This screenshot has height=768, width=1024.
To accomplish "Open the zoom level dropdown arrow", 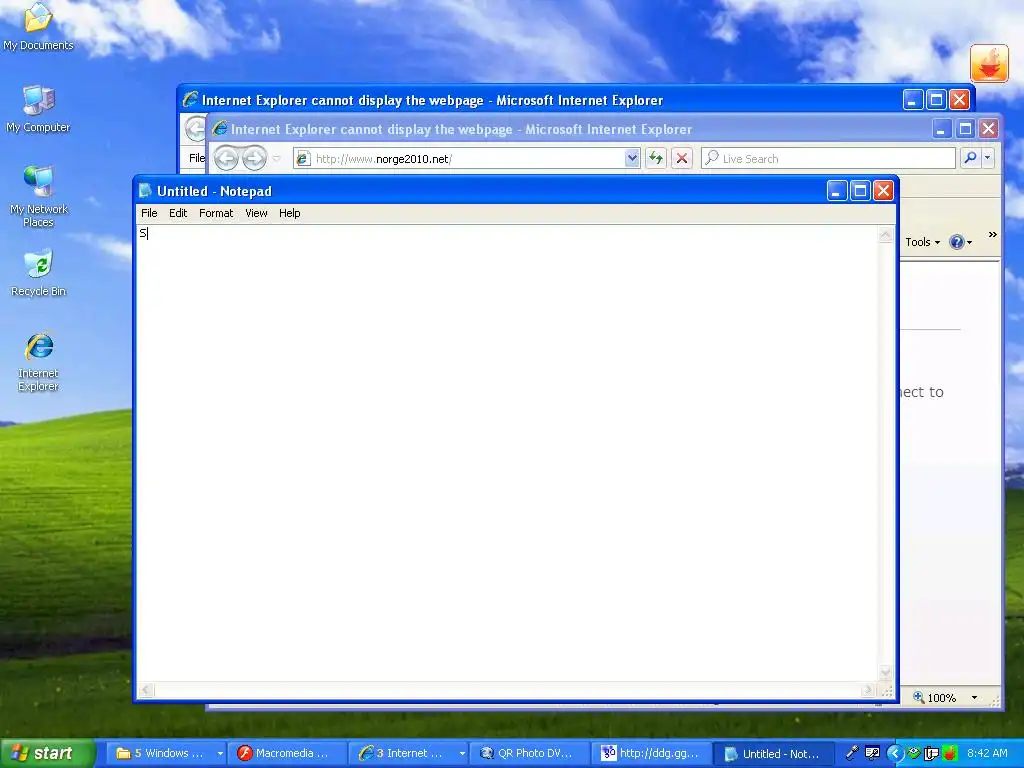I will pos(974,697).
